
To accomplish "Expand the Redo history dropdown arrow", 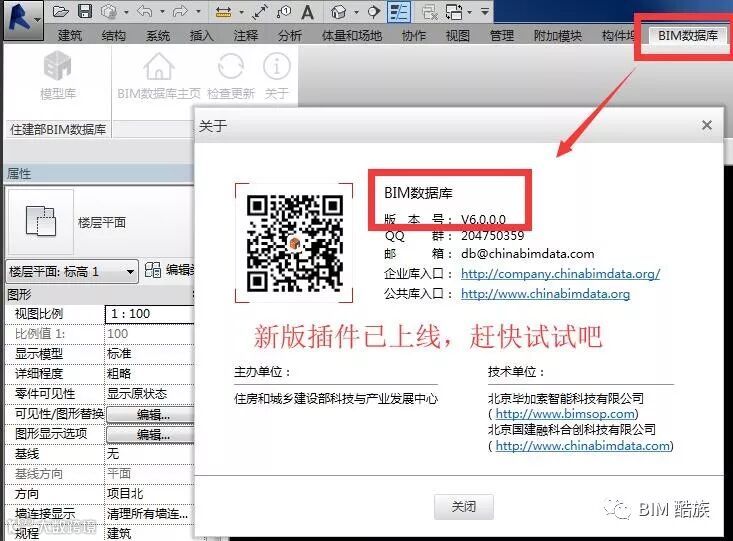I will 198,12.
